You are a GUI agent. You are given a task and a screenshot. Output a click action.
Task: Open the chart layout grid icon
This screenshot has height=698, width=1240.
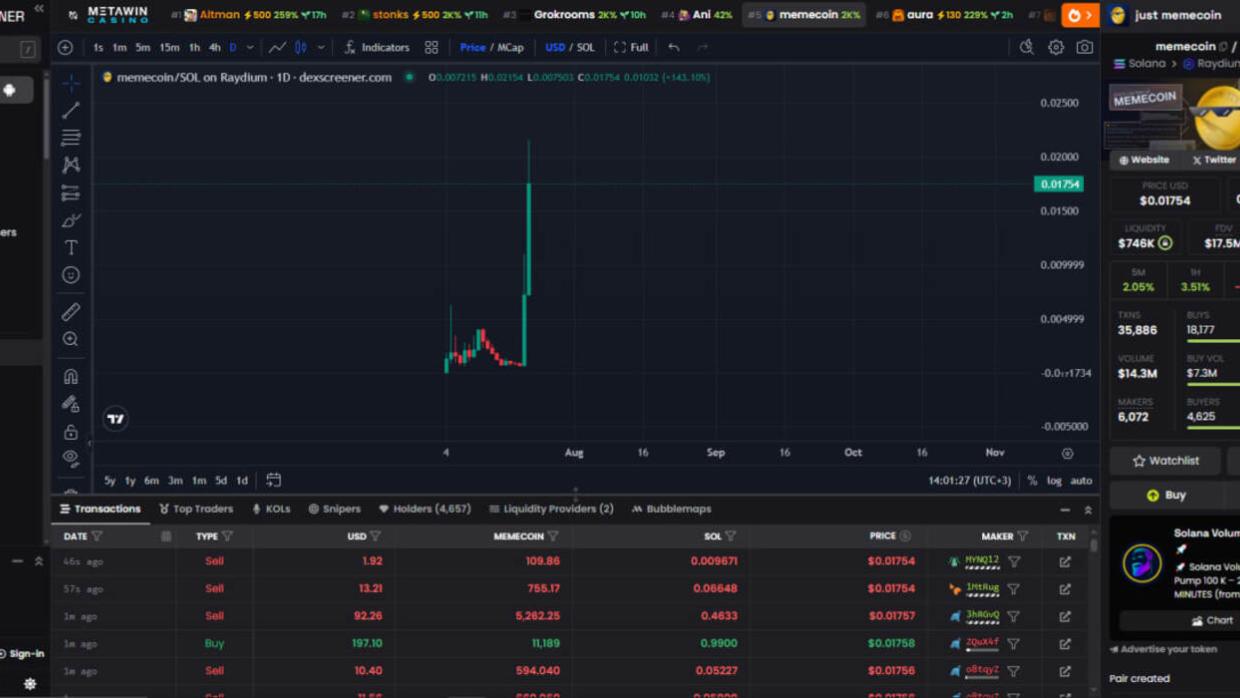[x=431, y=47]
